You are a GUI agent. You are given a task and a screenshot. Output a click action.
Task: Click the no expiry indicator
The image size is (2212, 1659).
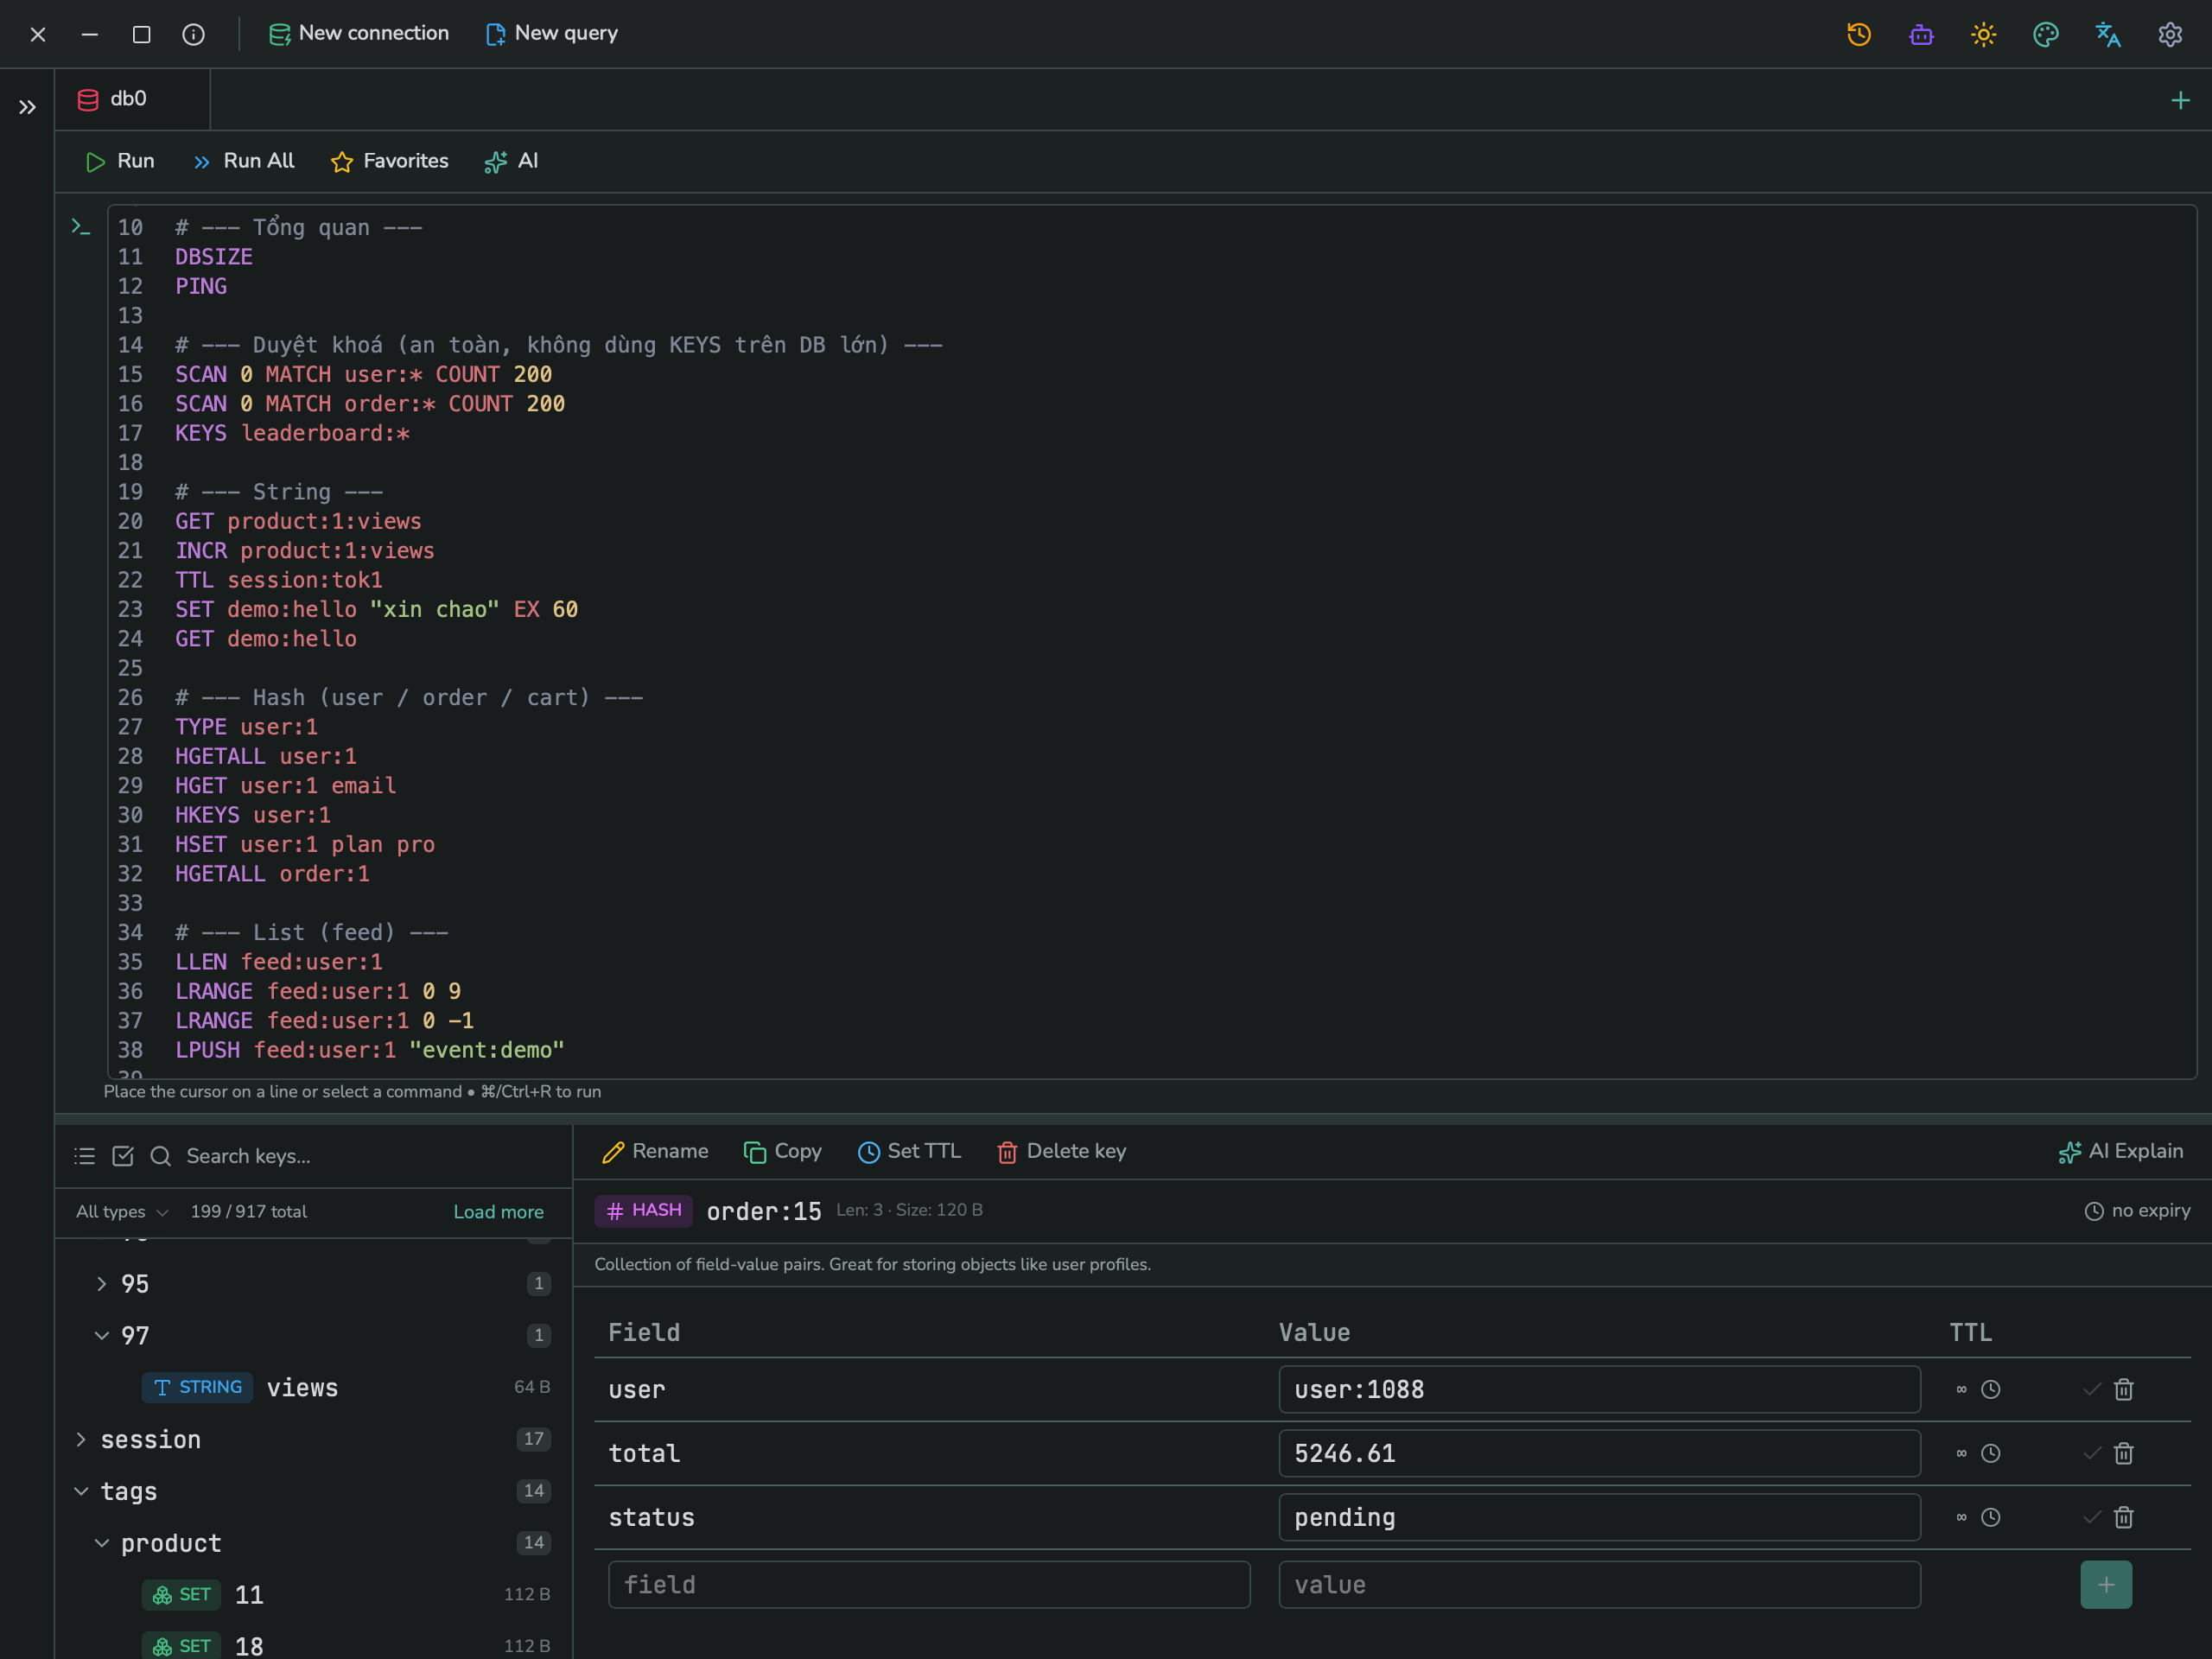click(x=2137, y=1210)
